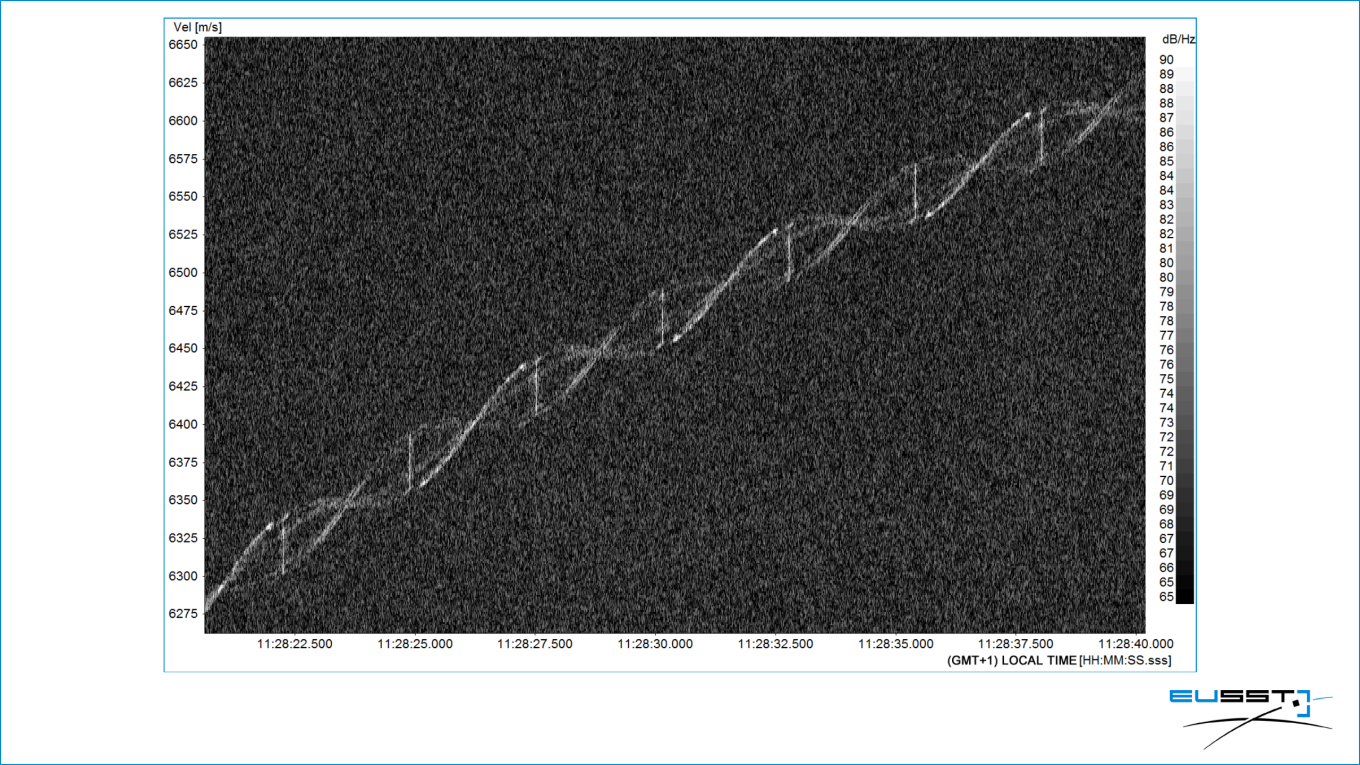
Task: Click the 6600 velocity tick label
Action: click(x=183, y=121)
